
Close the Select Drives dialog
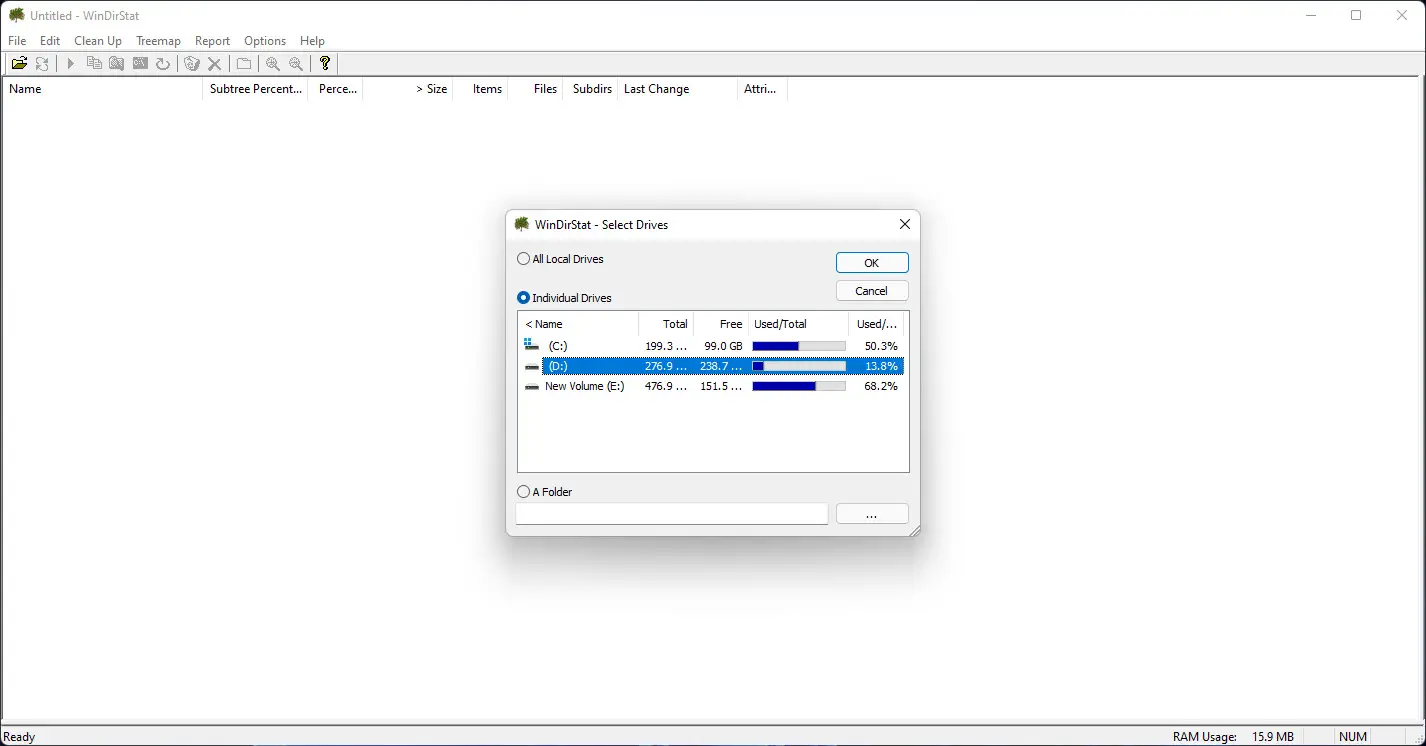(904, 225)
